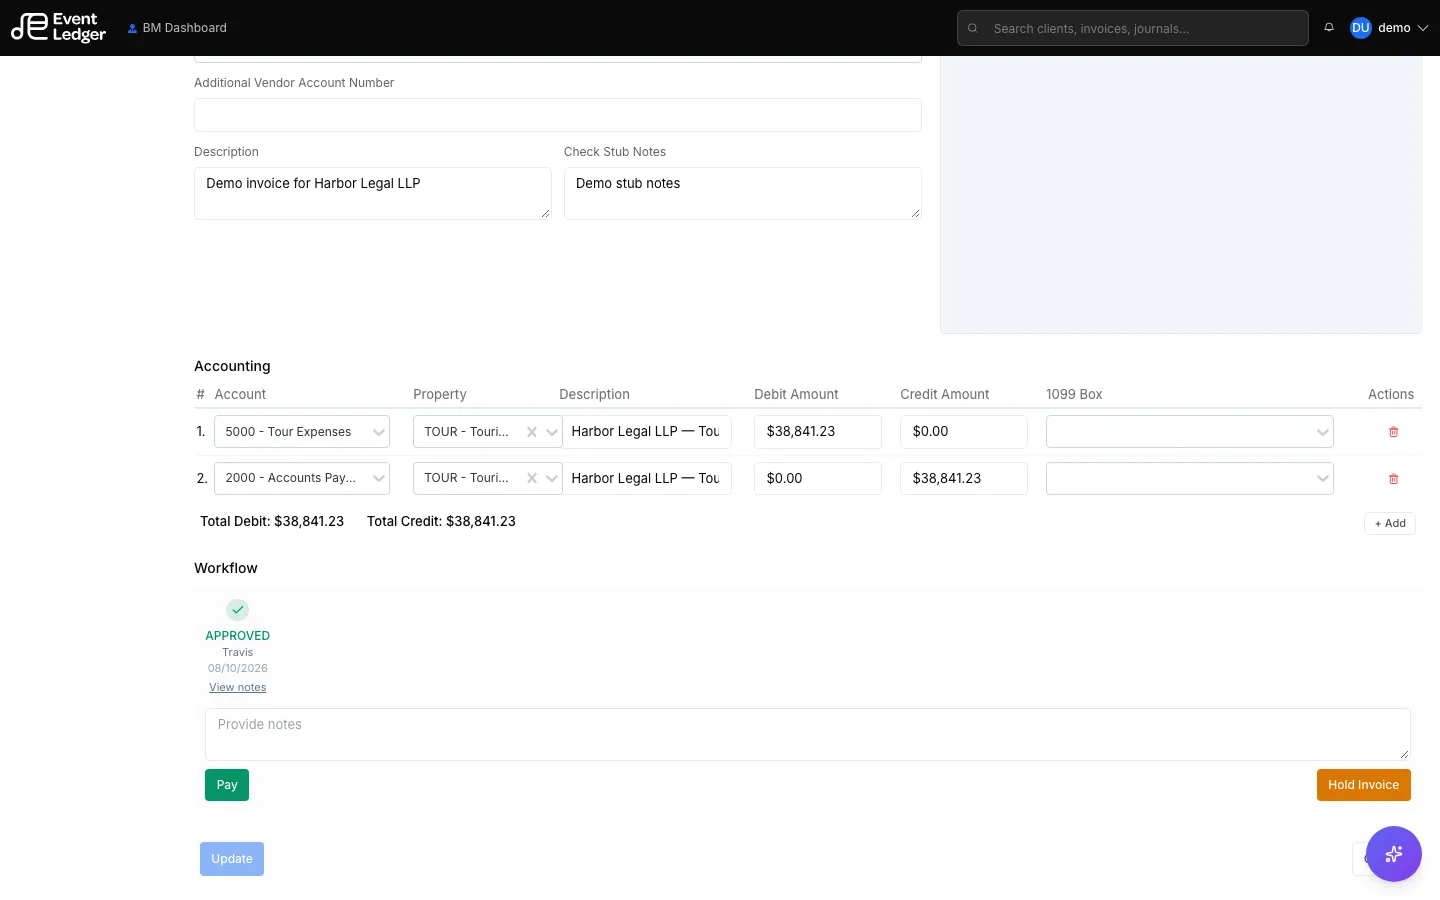This screenshot has width=1440, height=900.
Task: Click the search magnifier icon
Action: (973, 28)
